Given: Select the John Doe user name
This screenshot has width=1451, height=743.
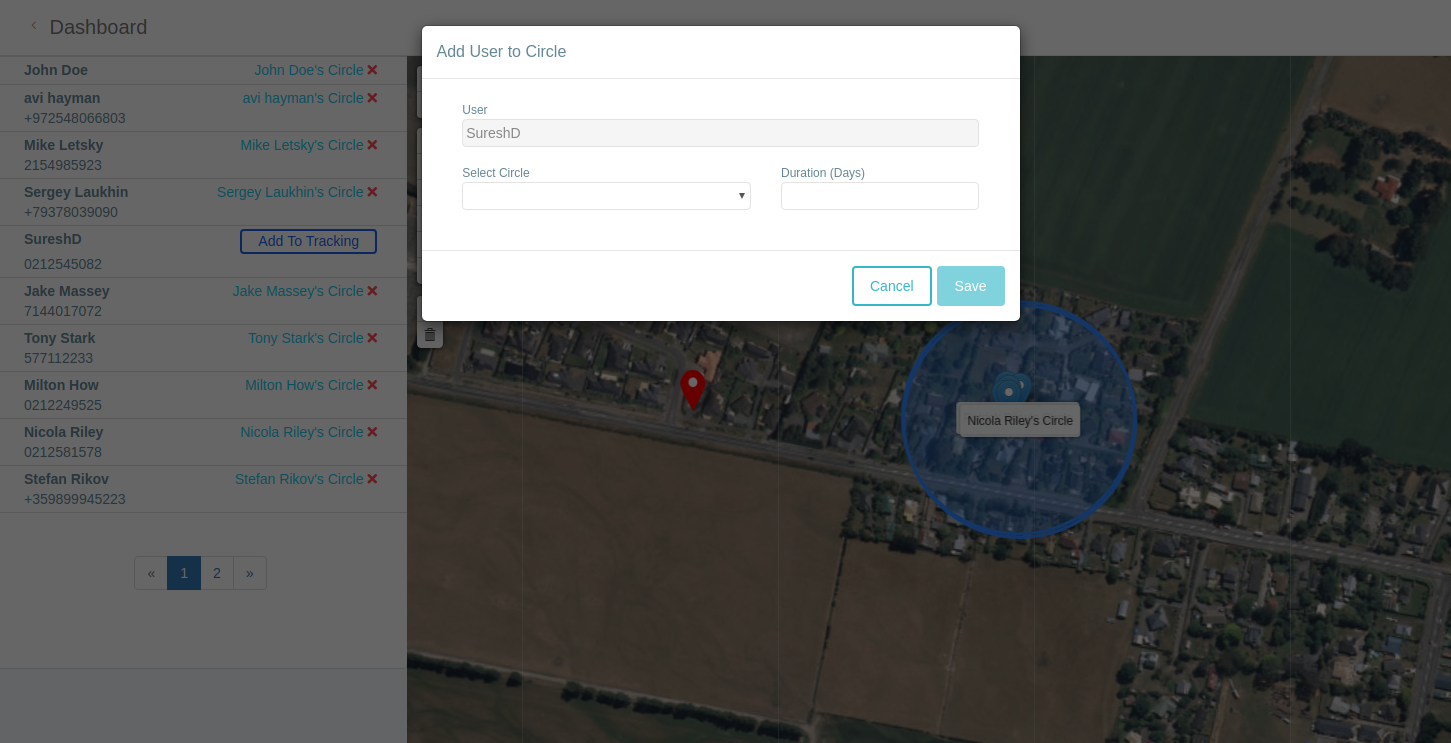Looking at the screenshot, I should [x=56, y=70].
